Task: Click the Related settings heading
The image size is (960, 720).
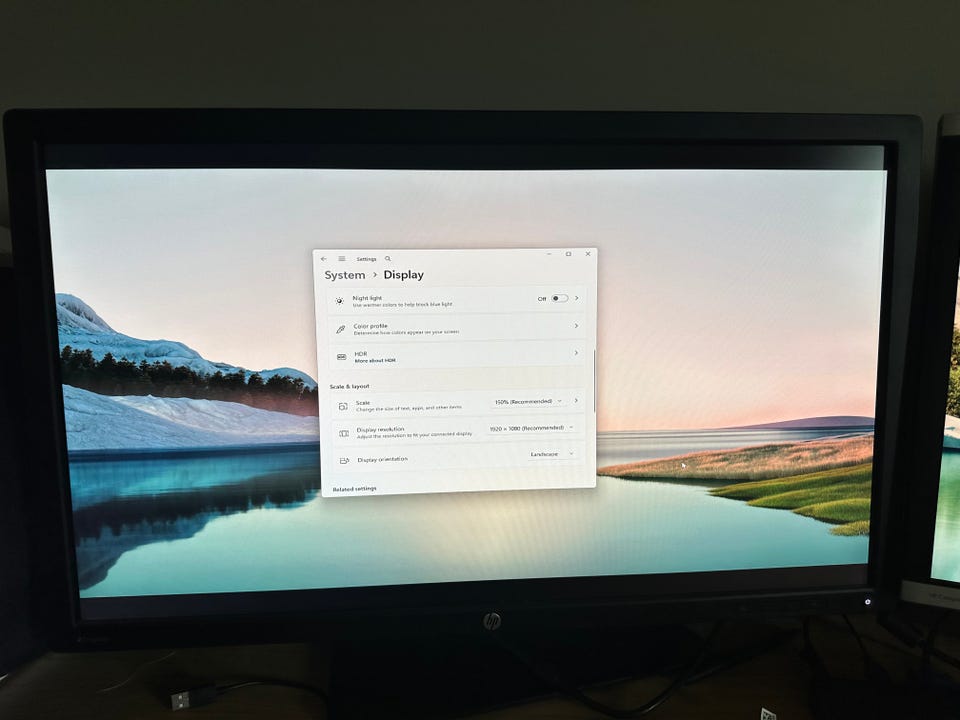Action: [x=354, y=489]
